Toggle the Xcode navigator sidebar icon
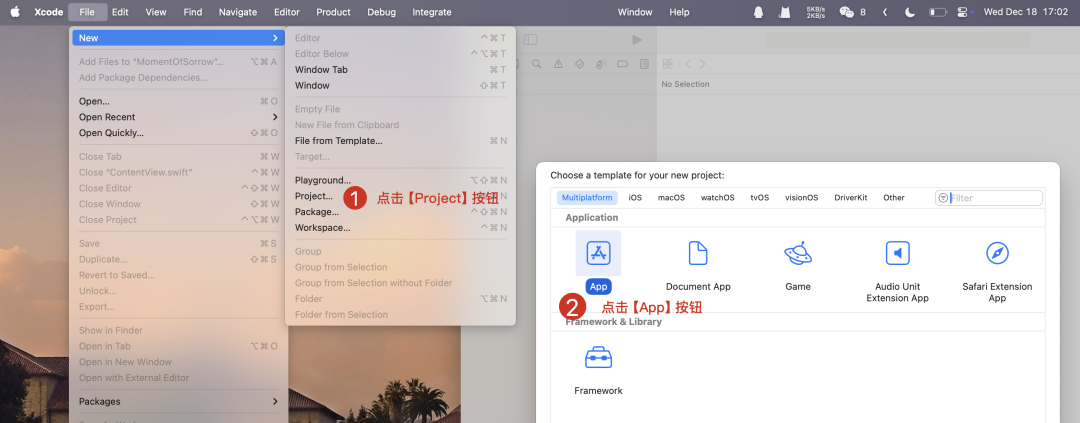1080x423 pixels. click(x=530, y=40)
